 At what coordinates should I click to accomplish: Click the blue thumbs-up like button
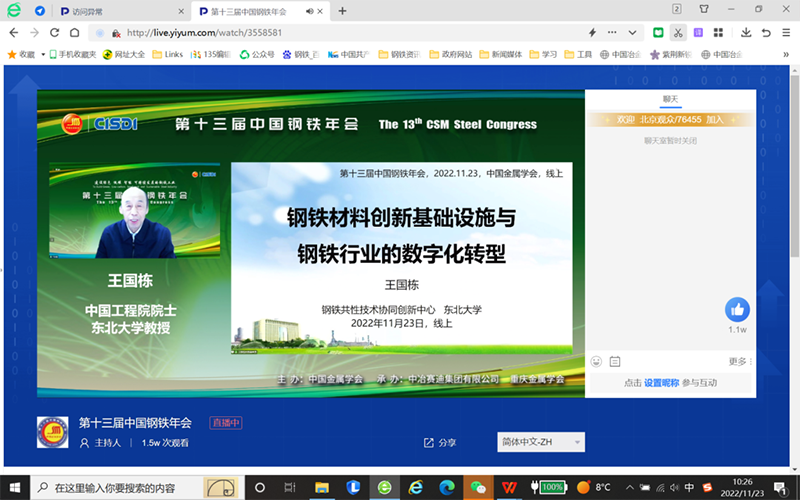[x=737, y=309]
